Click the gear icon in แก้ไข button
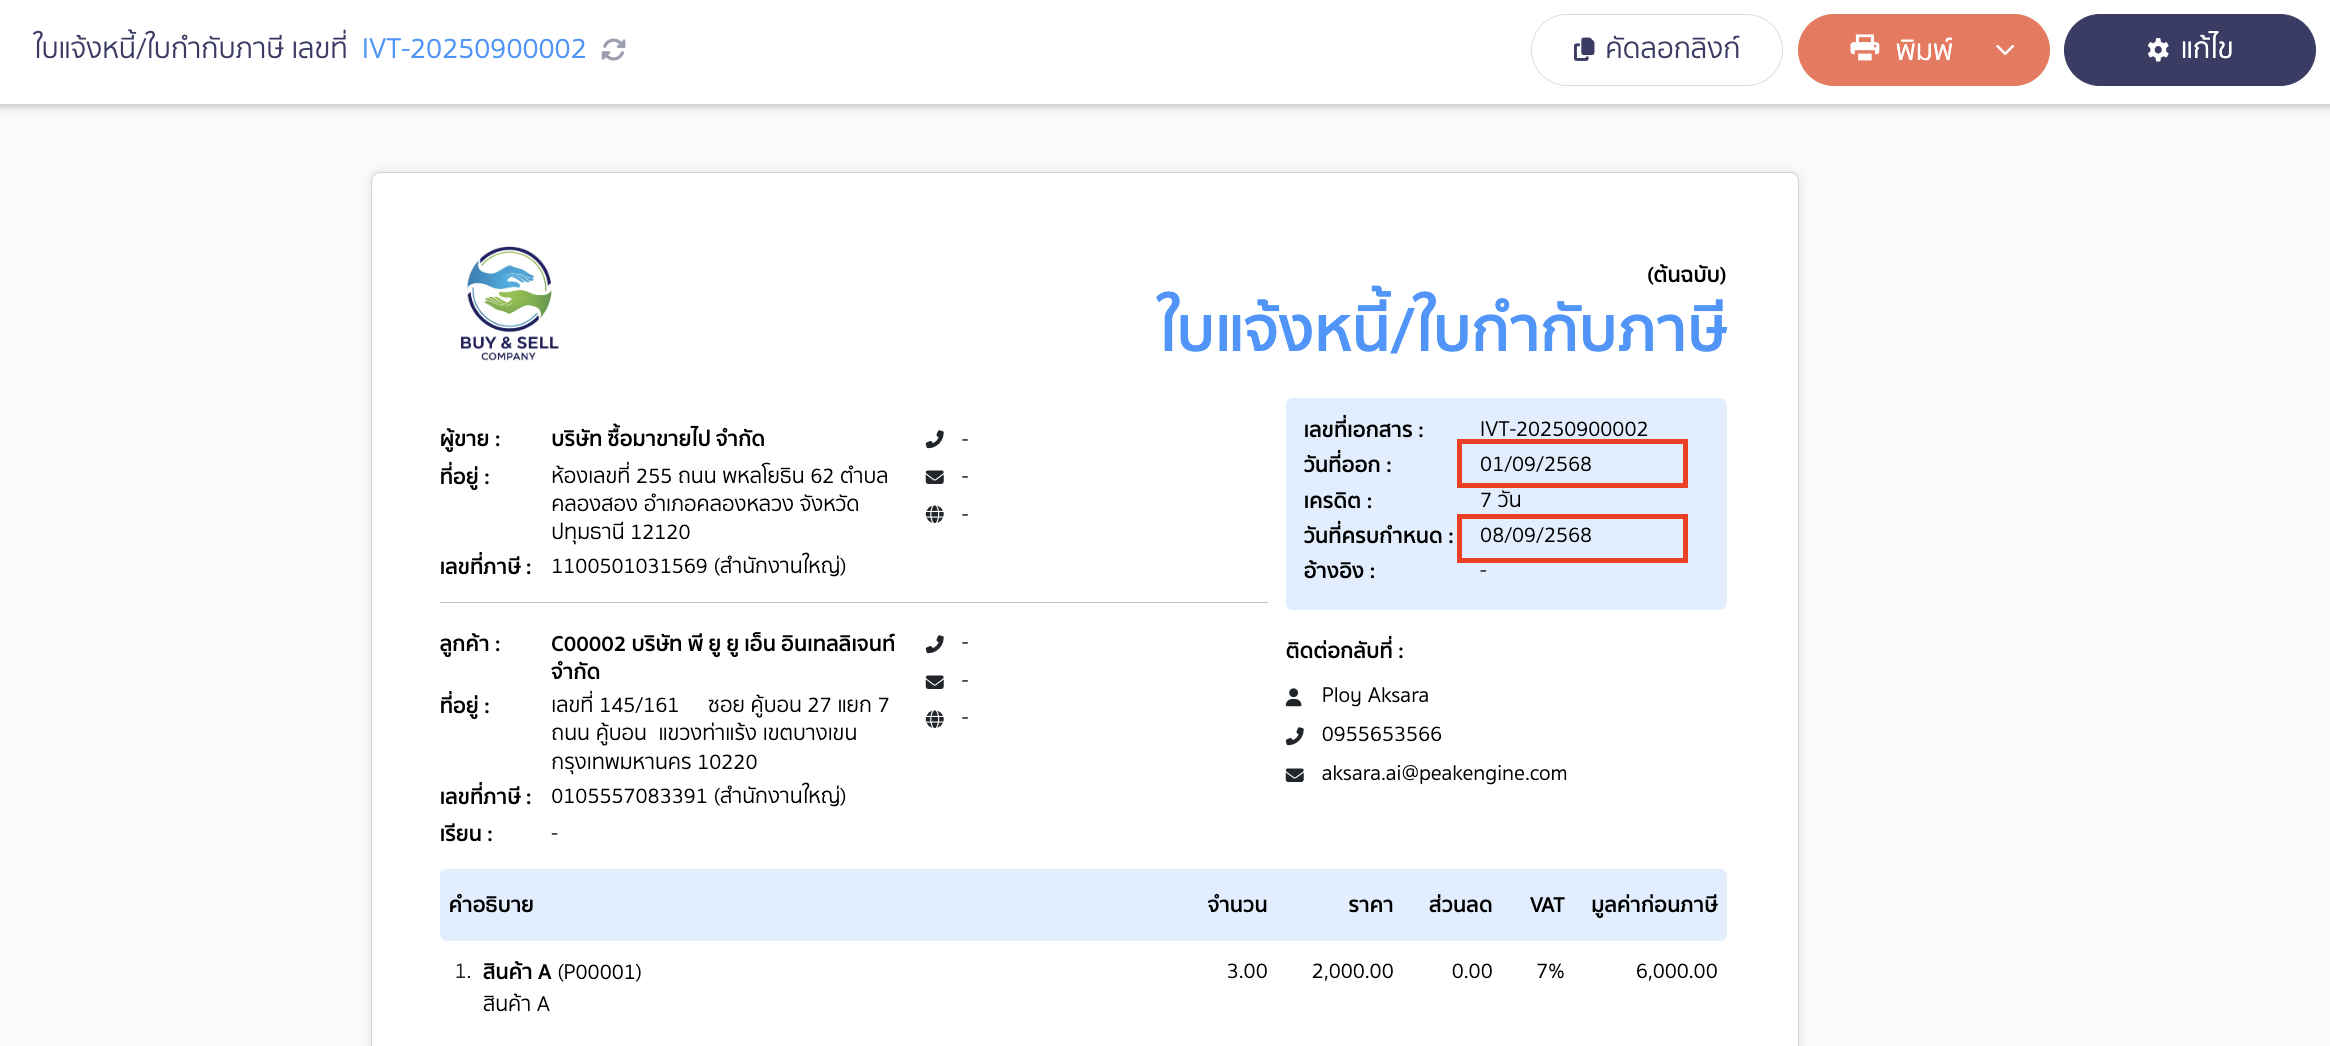2330x1046 pixels. (2158, 50)
